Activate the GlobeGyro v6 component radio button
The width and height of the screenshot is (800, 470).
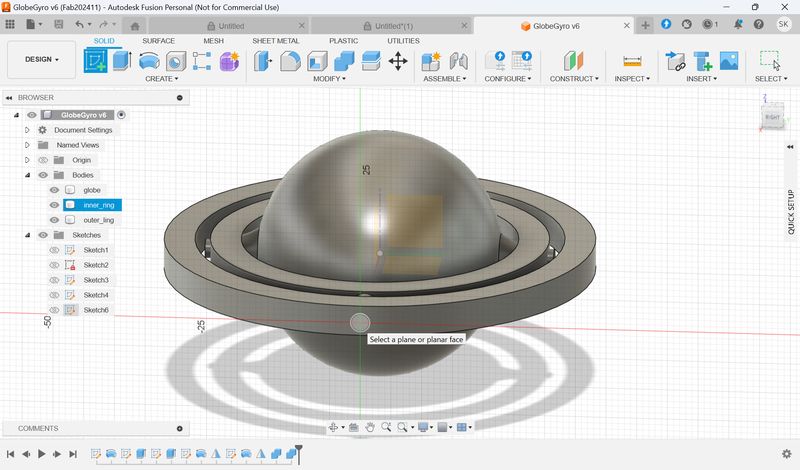pyautogui.click(x=121, y=115)
